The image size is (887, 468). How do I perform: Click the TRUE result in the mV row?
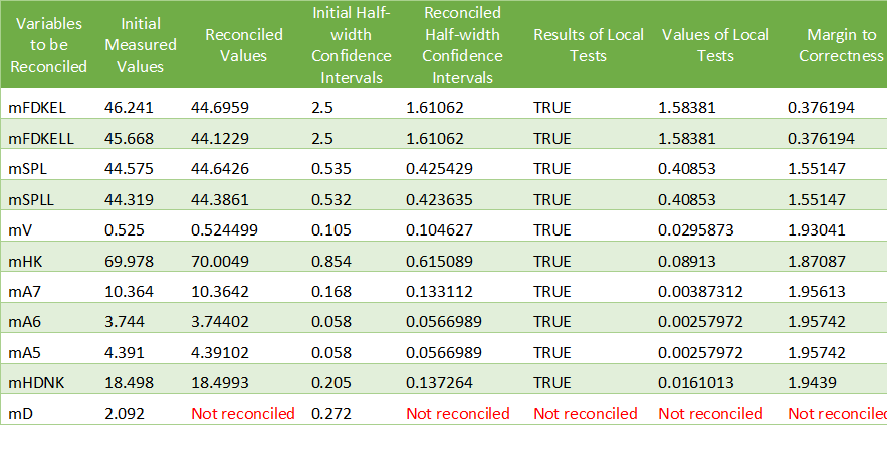tap(552, 230)
